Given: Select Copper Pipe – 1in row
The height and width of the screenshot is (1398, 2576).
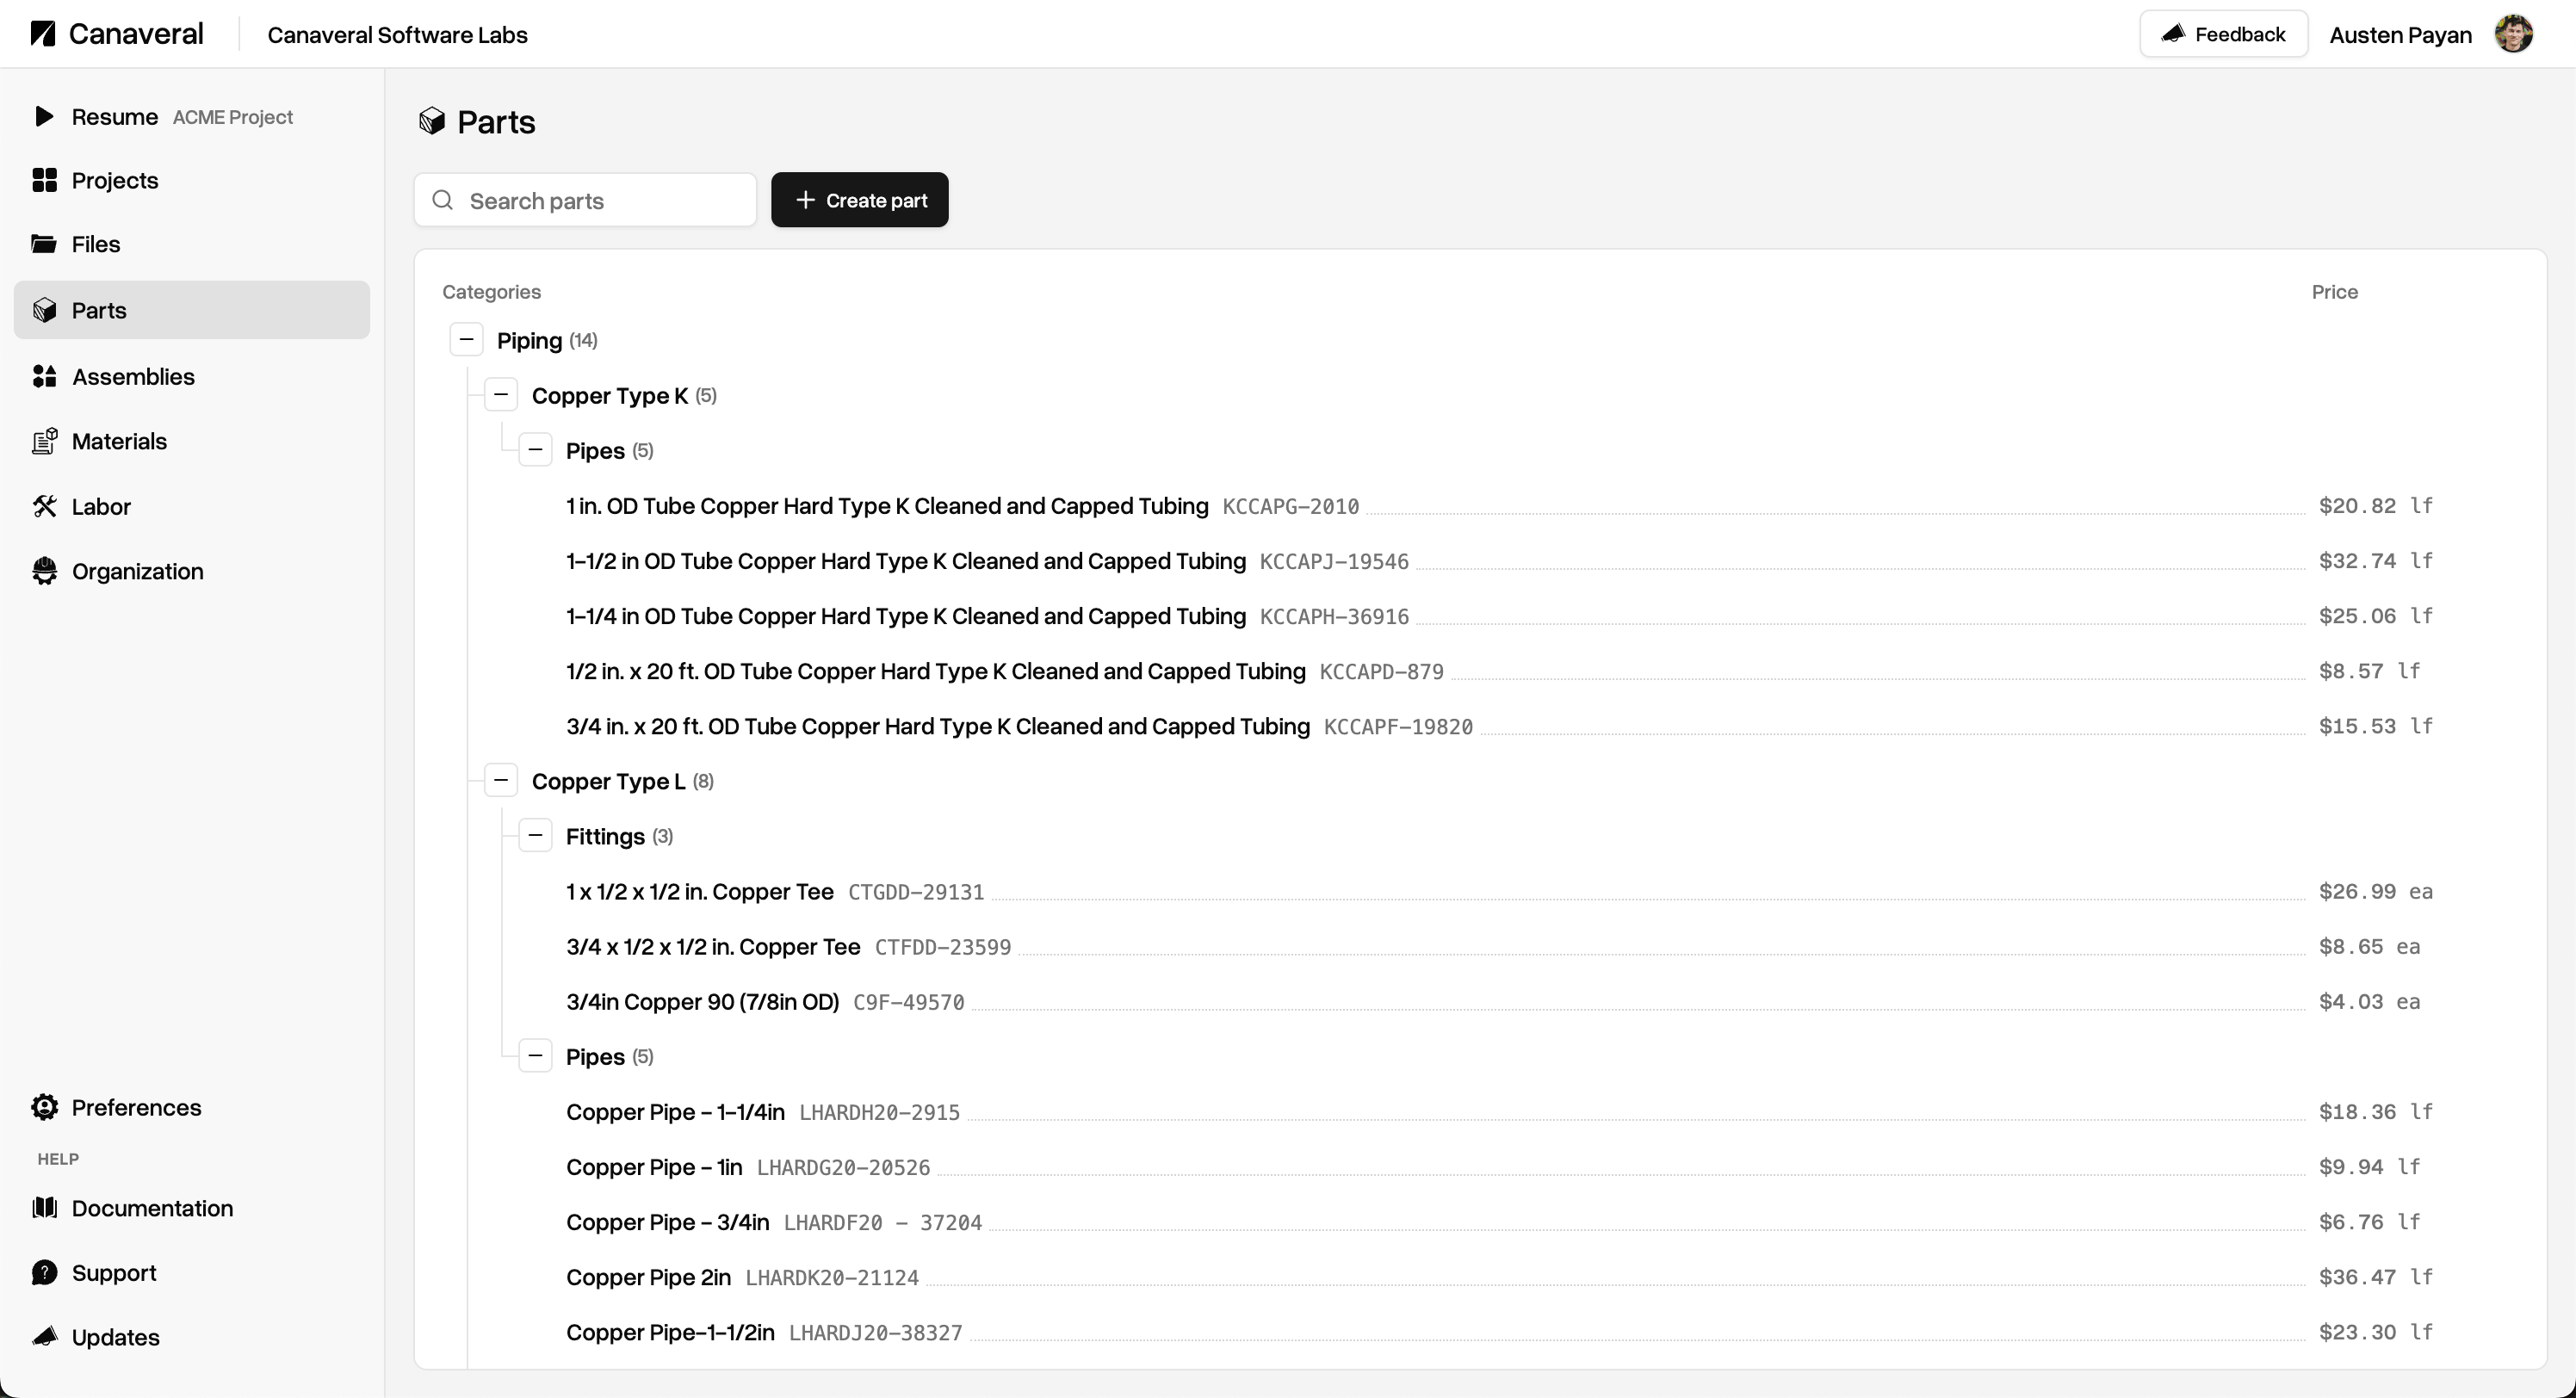Looking at the screenshot, I should click(1499, 1167).
